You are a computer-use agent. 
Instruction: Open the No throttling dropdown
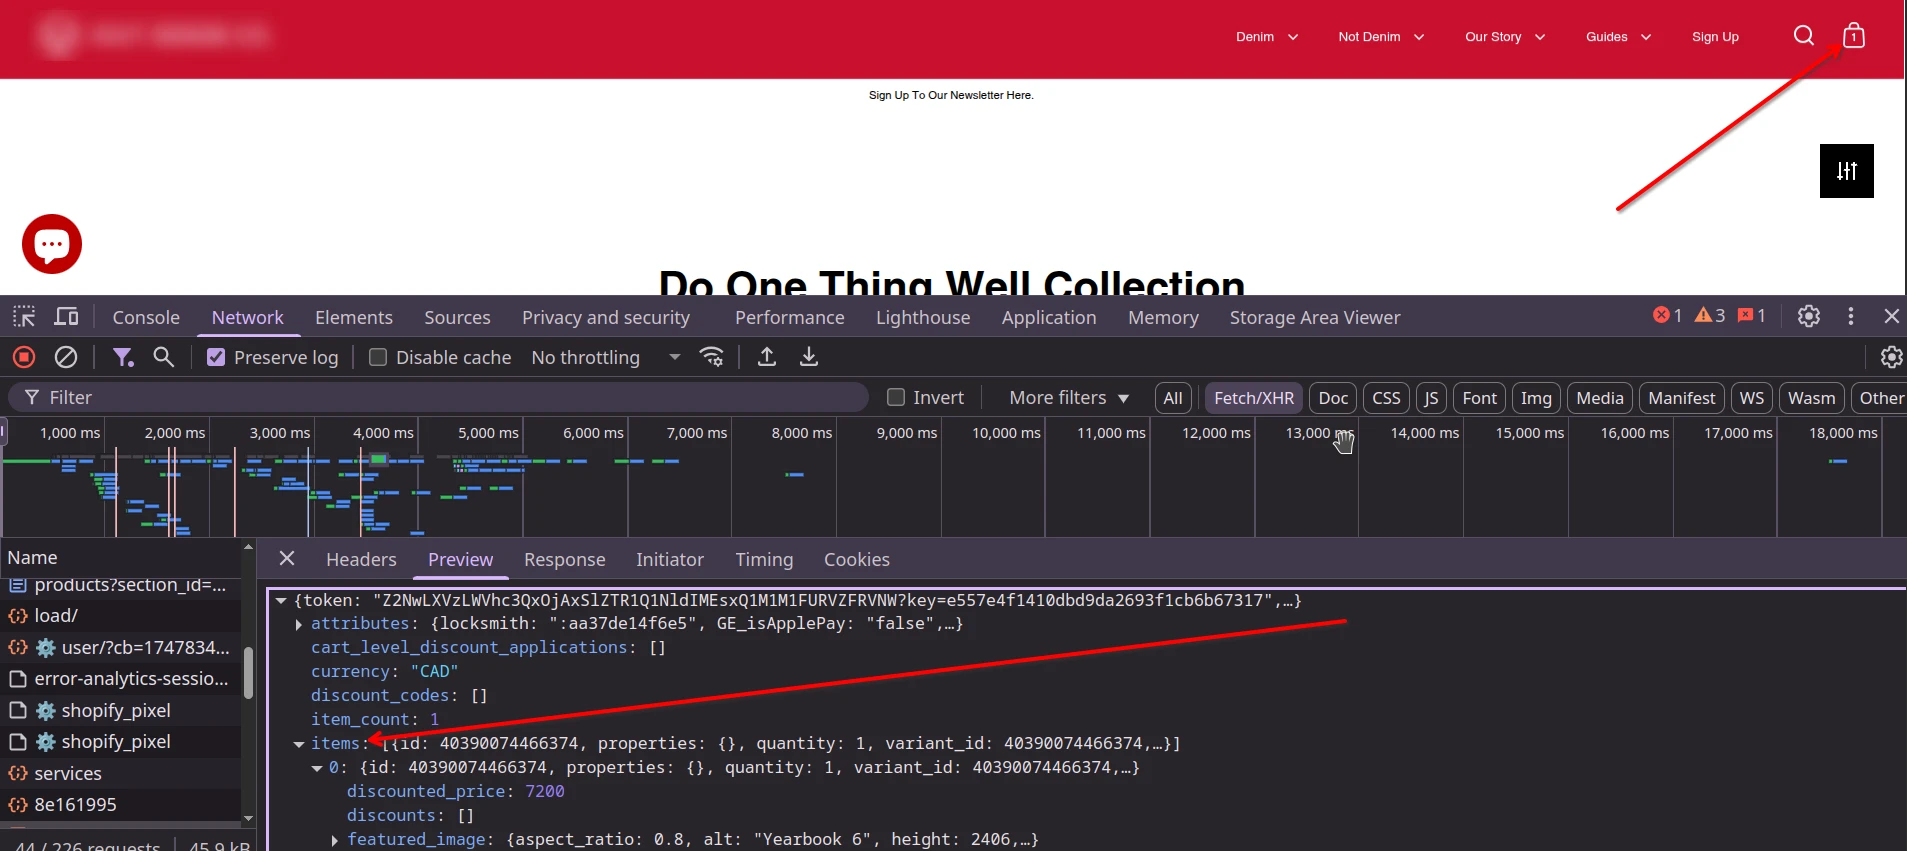(606, 357)
